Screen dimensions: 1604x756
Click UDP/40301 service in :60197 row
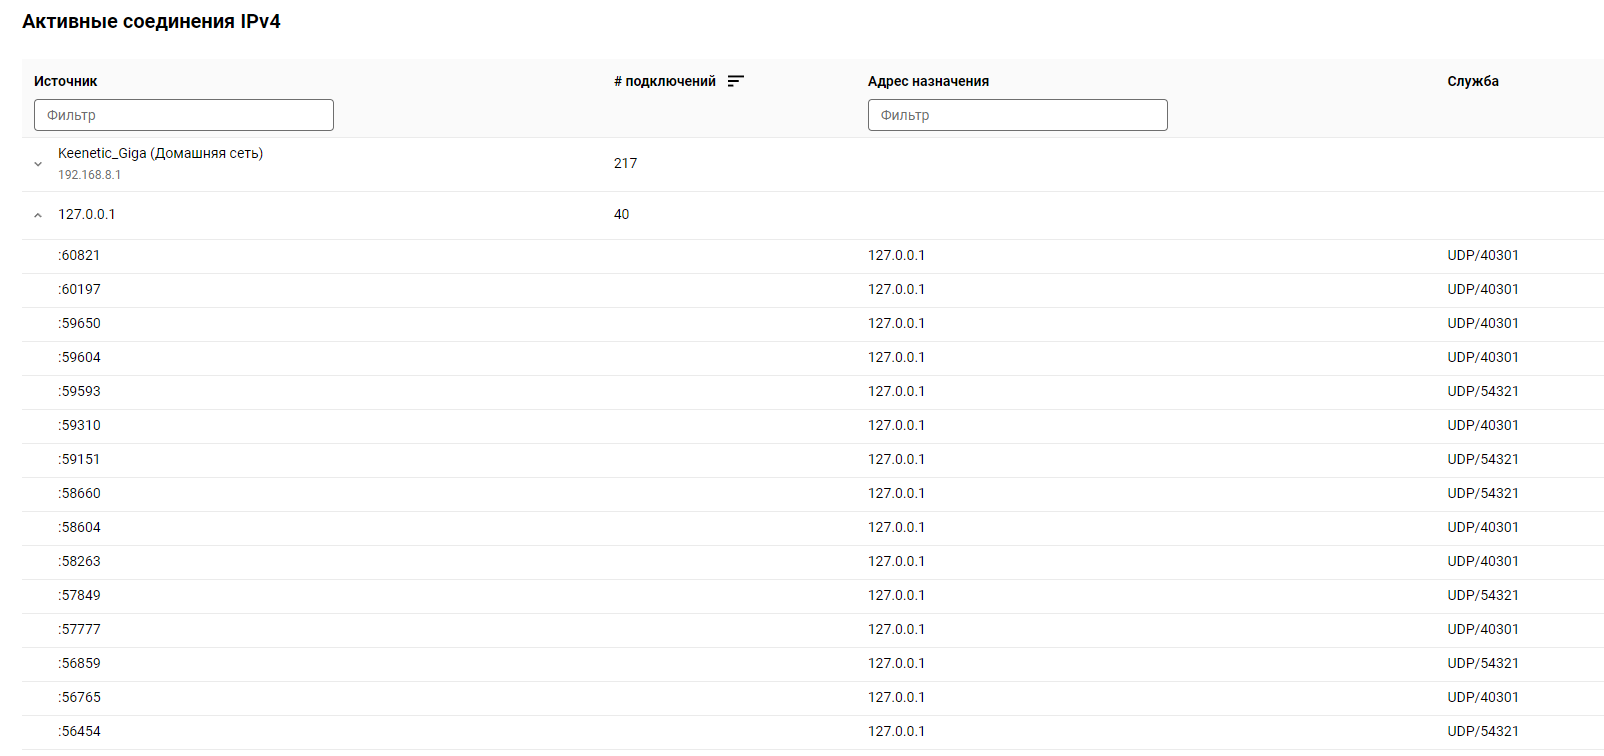click(1483, 289)
